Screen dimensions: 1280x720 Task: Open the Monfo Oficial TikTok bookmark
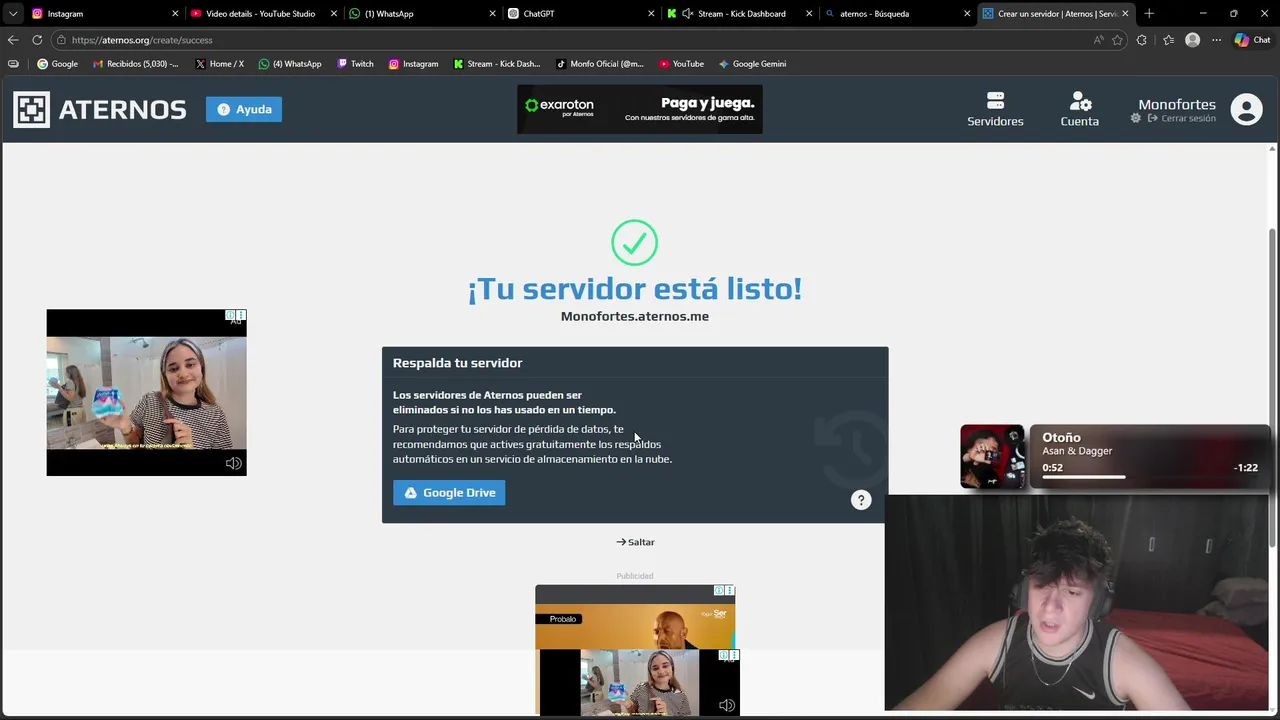[x=600, y=64]
